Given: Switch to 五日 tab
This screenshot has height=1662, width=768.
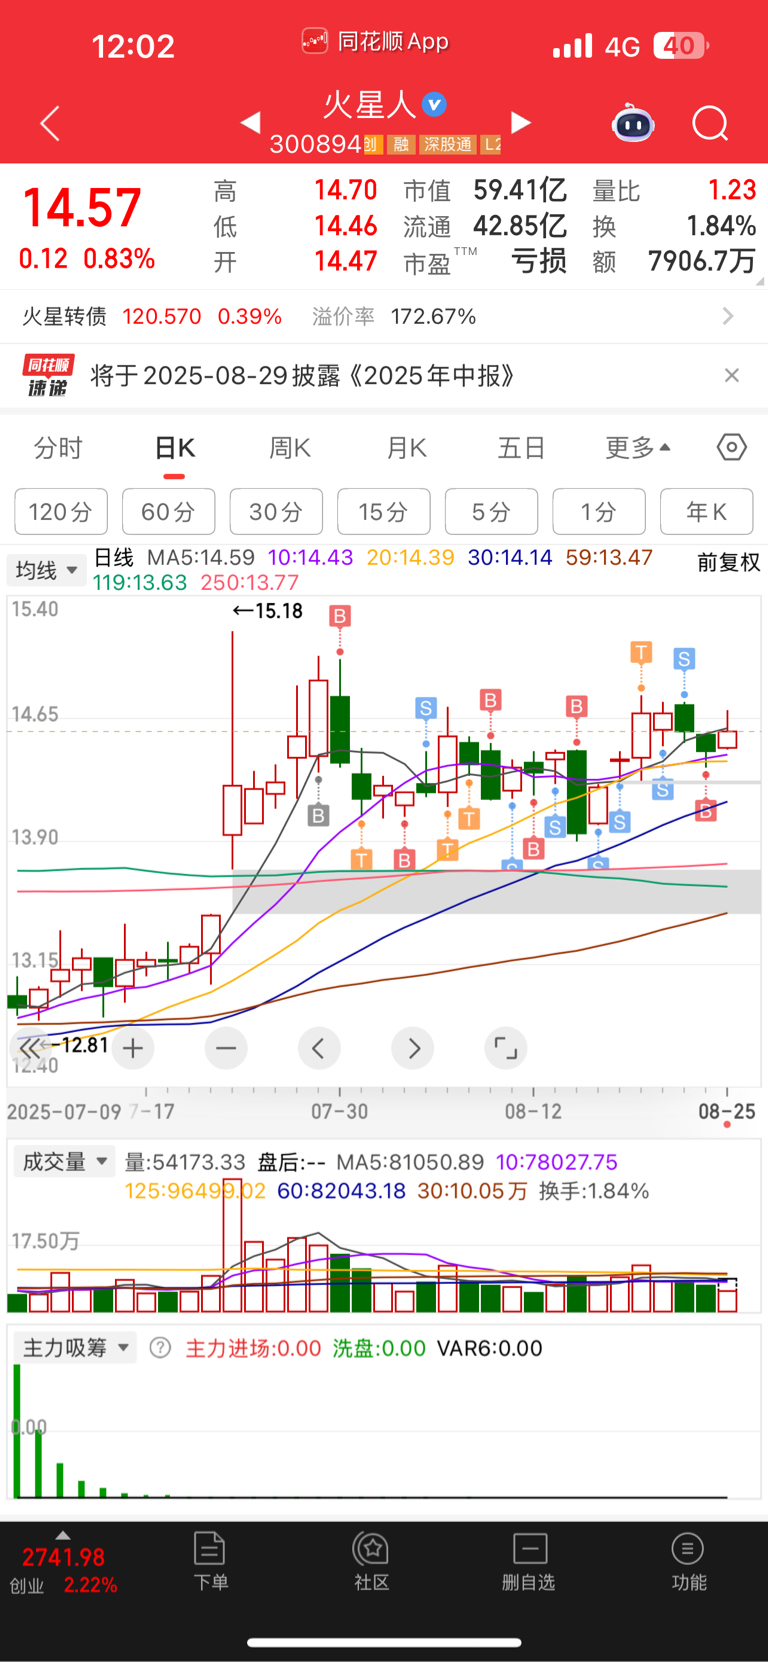Looking at the screenshot, I should [x=522, y=448].
